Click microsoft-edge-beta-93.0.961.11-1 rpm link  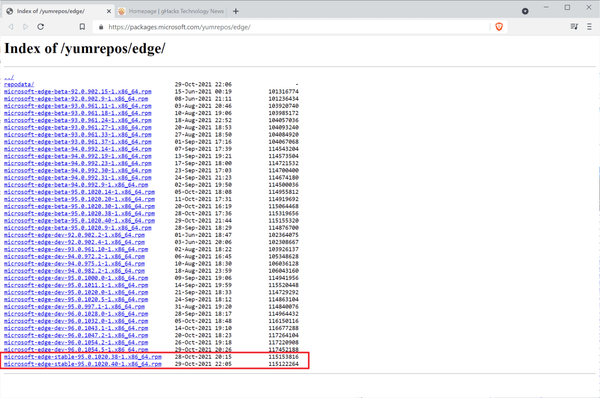tap(78, 106)
